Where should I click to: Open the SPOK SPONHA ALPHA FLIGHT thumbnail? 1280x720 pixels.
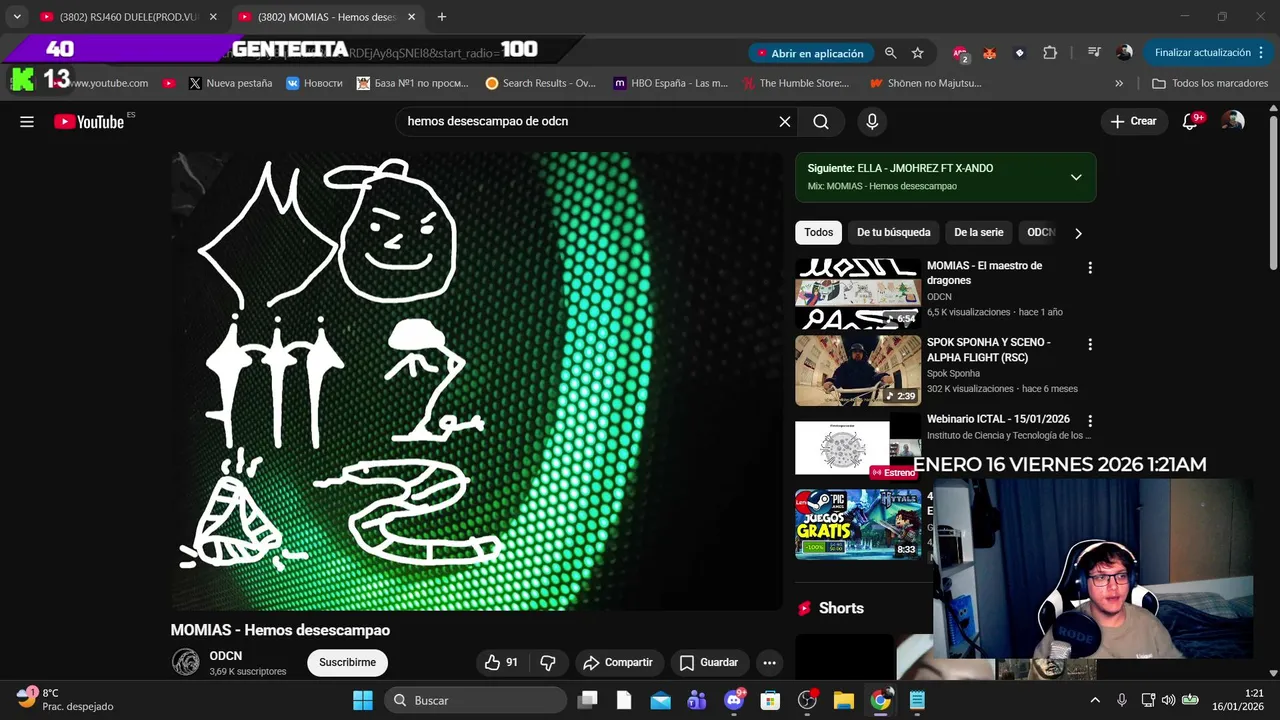[858, 371]
